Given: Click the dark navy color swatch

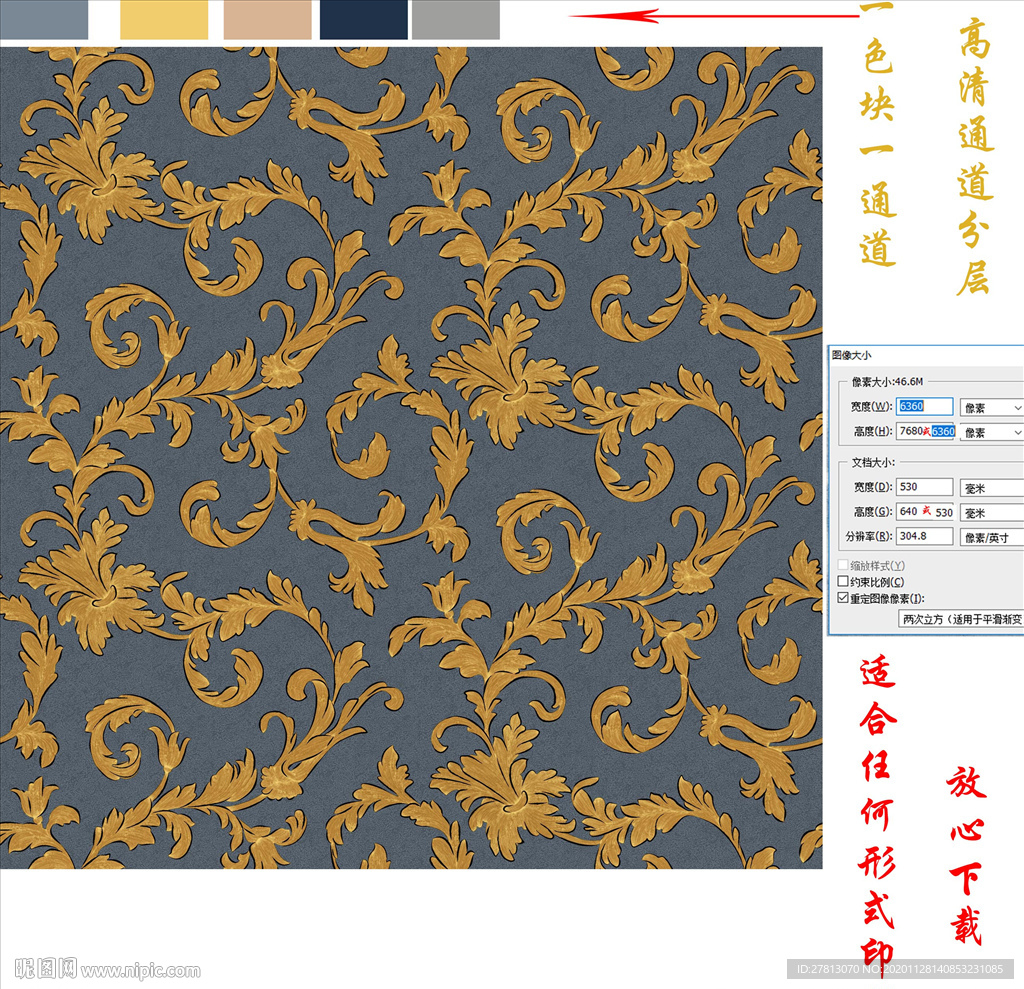Looking at the screenshot, I should coord(364,20).
